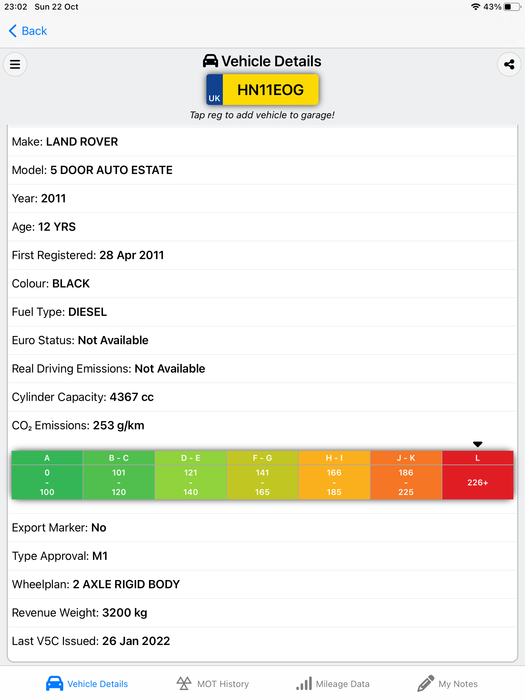Open the My Notes tab
This screenshot has width=525, height=700.
pos(447,683)
